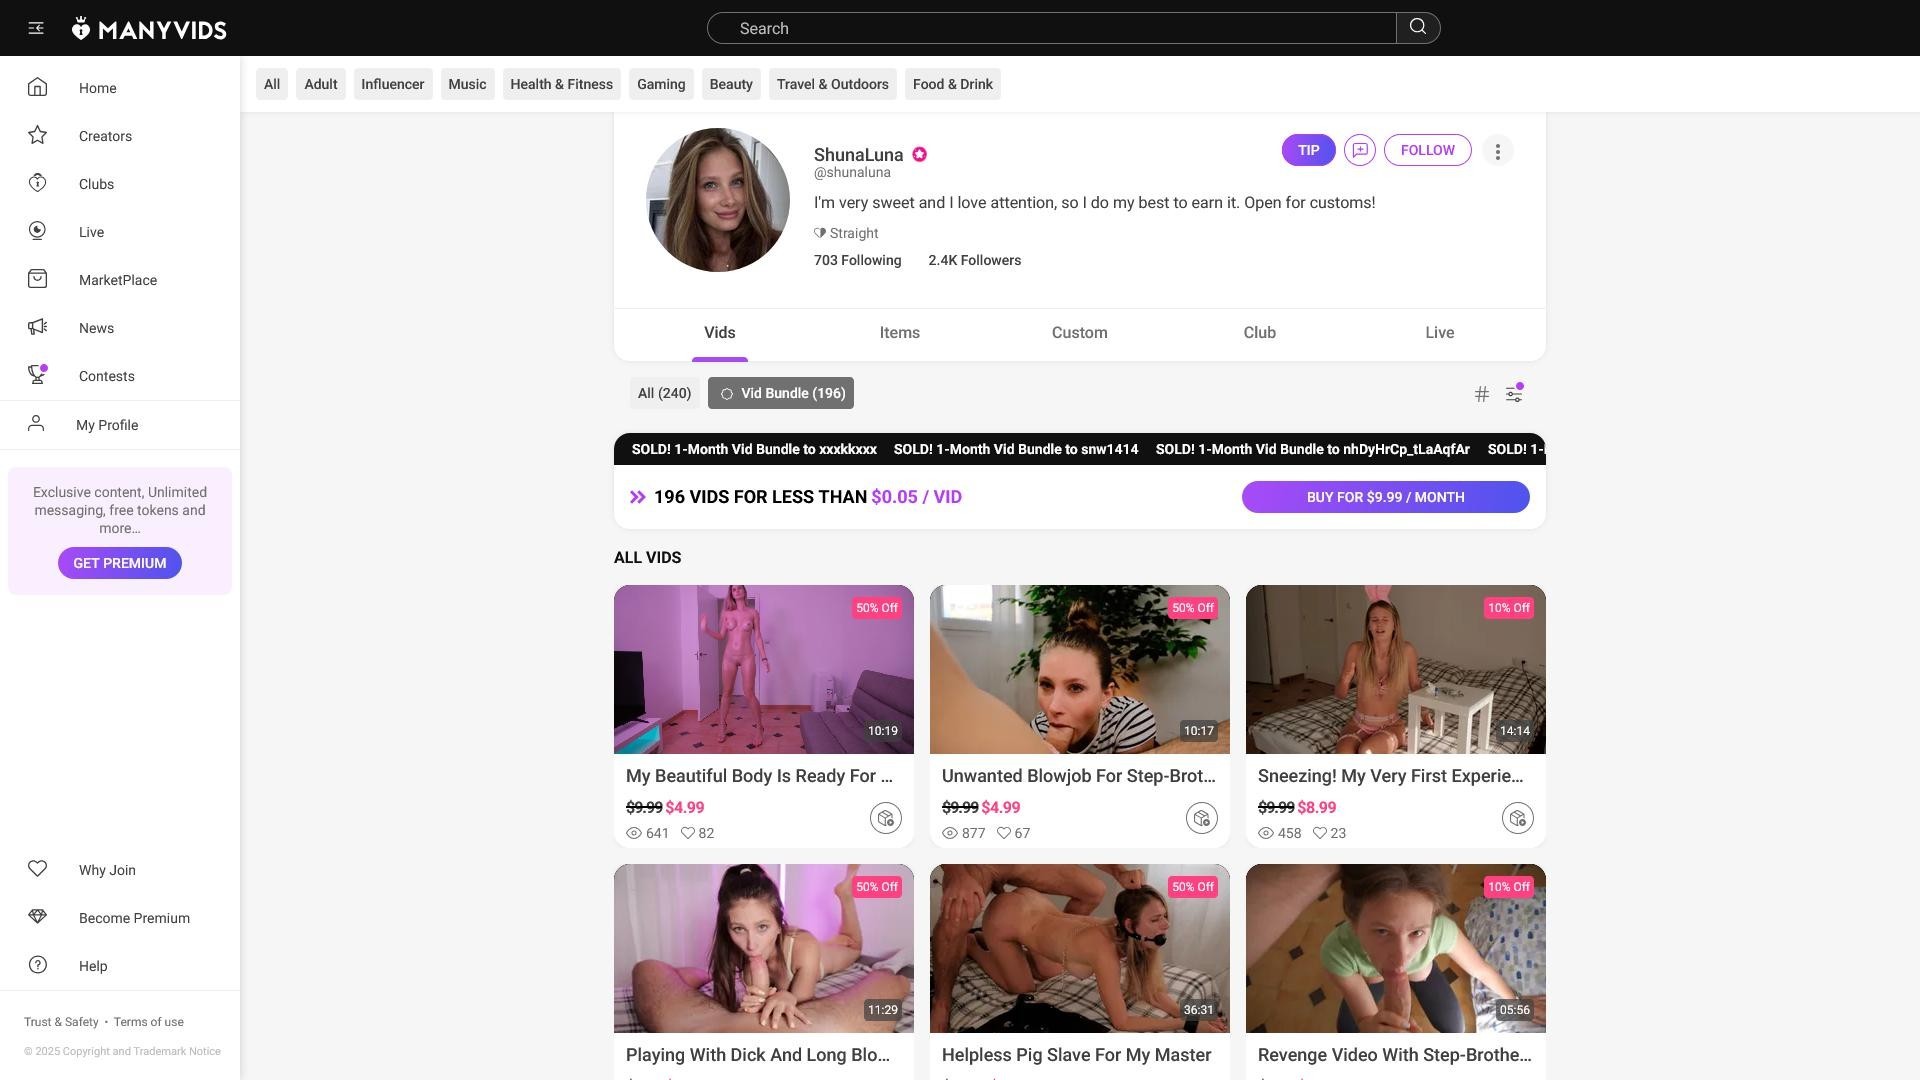Screen dimensions: 1920x1080
Task: Open the Contests trophy icon
Action: point(38,376)
